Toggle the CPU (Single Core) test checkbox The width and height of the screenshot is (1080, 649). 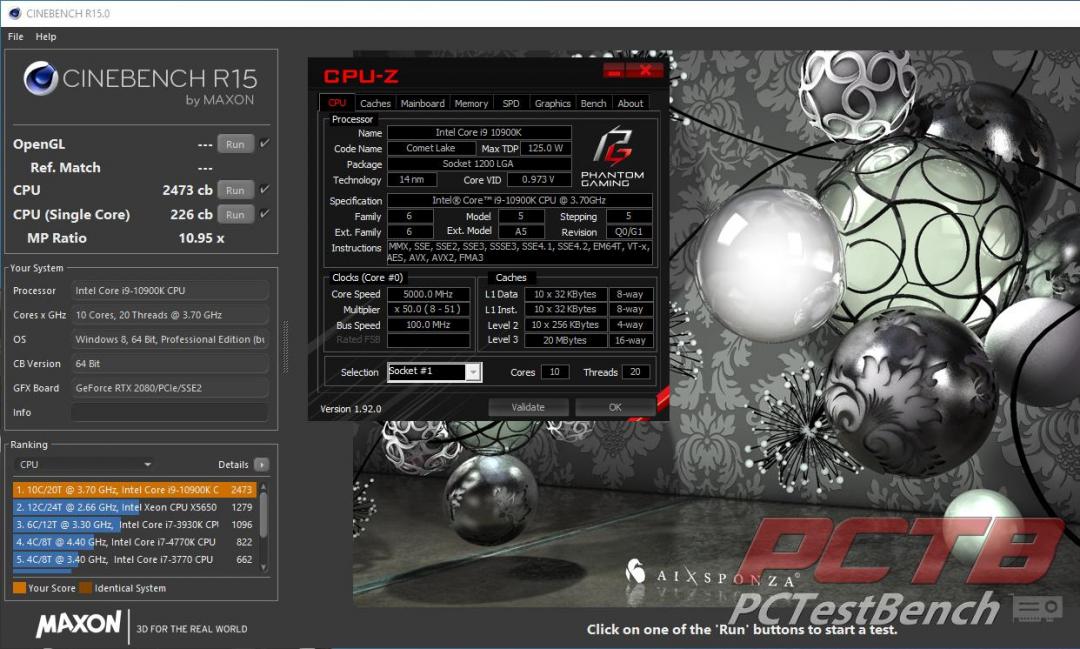[264, 214]
